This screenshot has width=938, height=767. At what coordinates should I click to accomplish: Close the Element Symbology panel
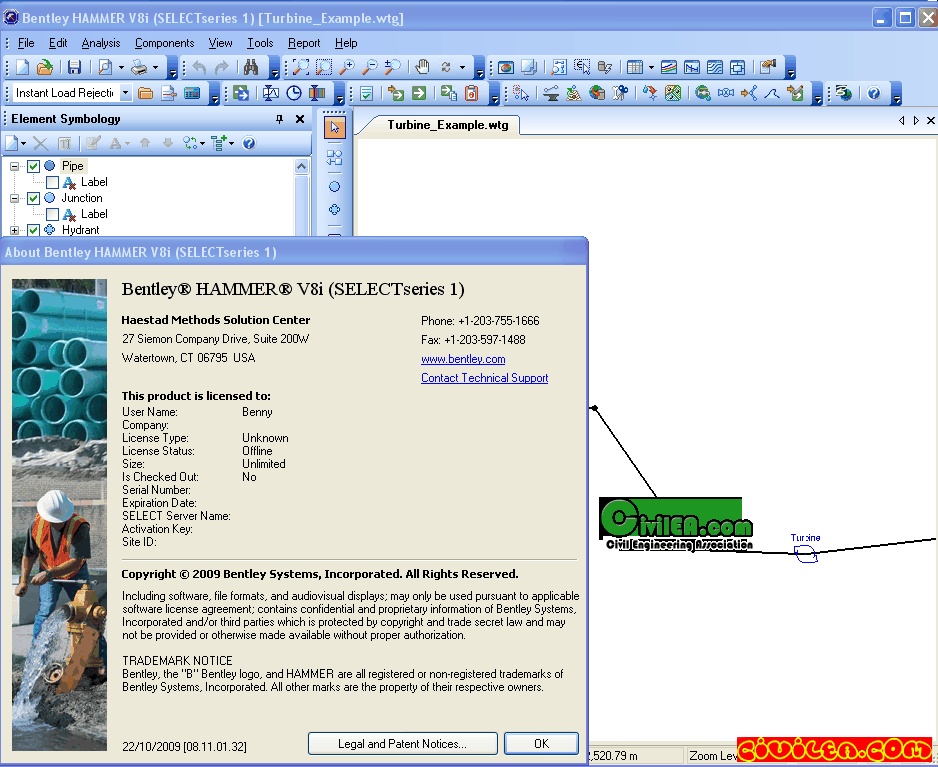click(300, 119)
